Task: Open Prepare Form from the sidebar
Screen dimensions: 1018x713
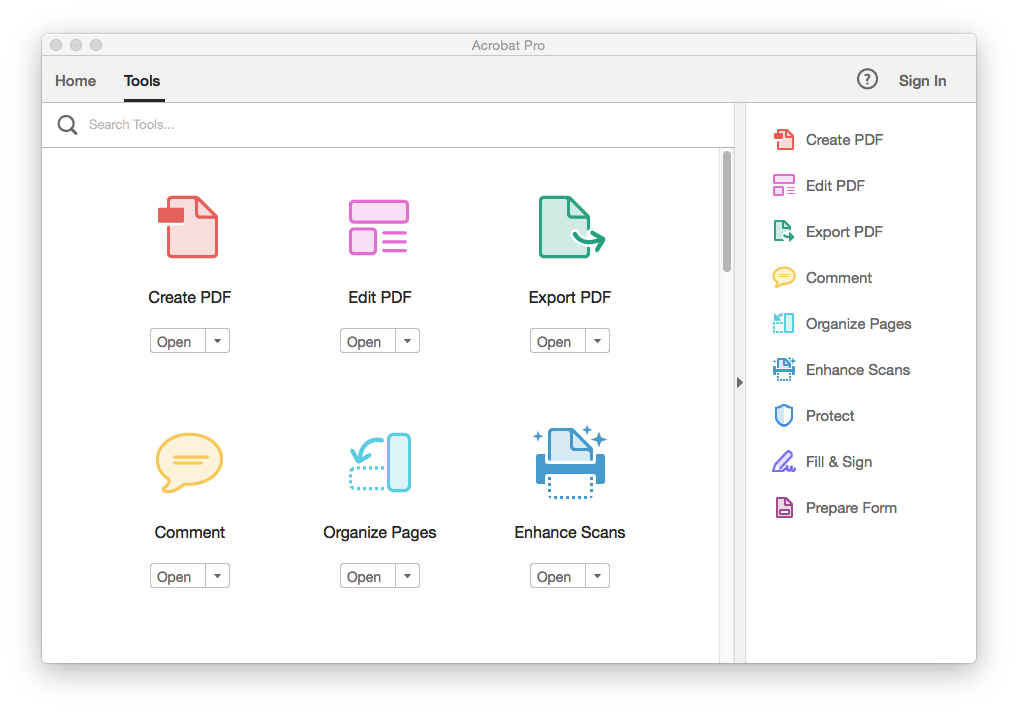Action: click(x=852, y=507)
